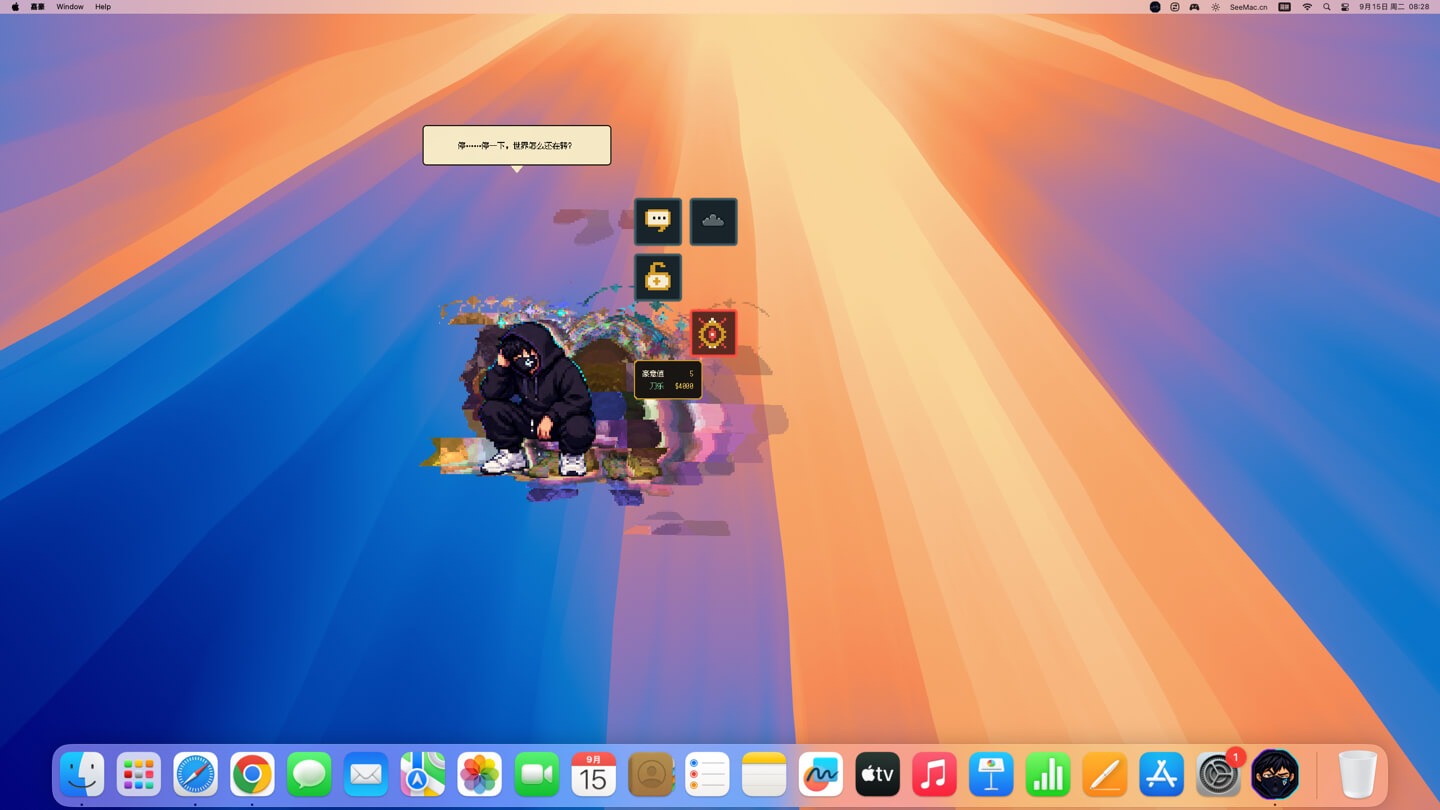This screenshot has height=810, width=1440.
Task: Open the Apple menu
Action: click(x=15, y=7)
